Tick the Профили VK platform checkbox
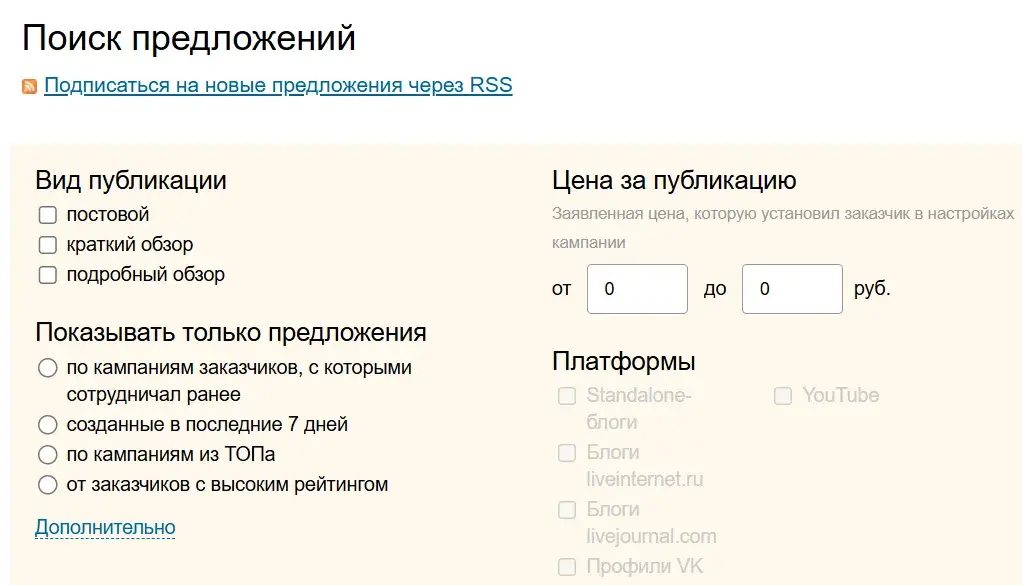1022x585 pixels. point(567,567)
